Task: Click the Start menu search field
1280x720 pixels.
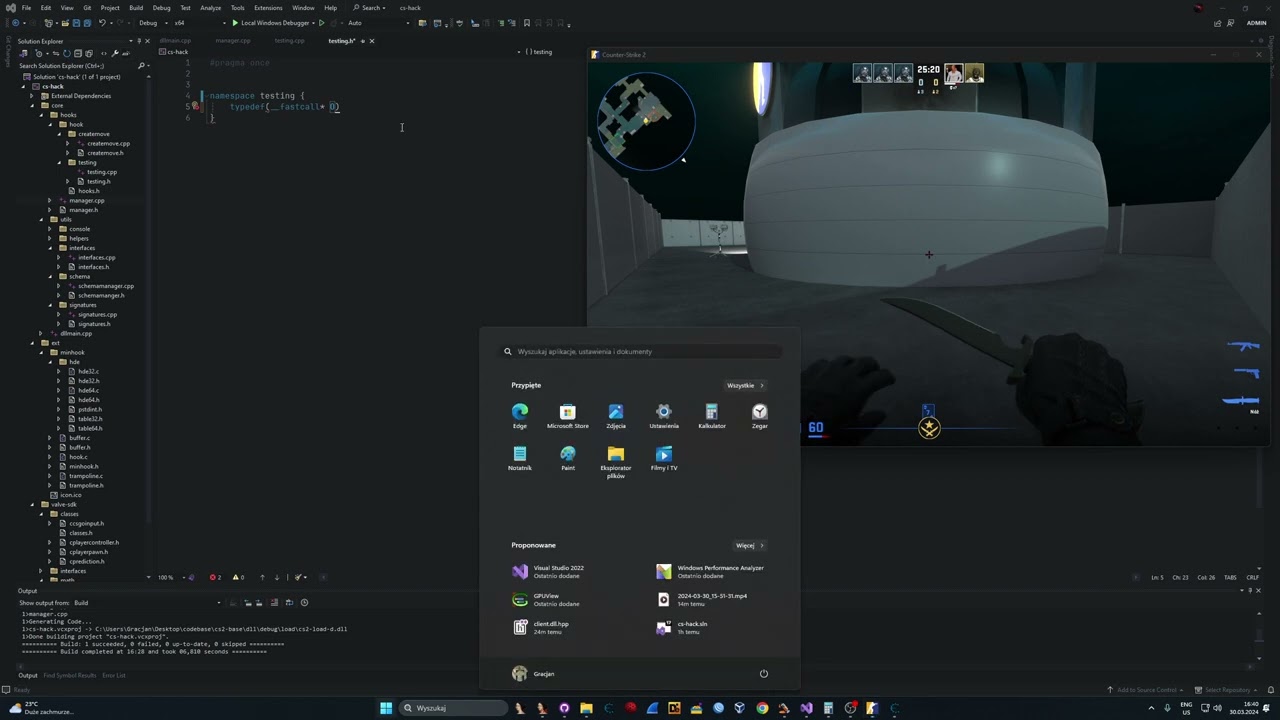Action: (x=640, y=352)
